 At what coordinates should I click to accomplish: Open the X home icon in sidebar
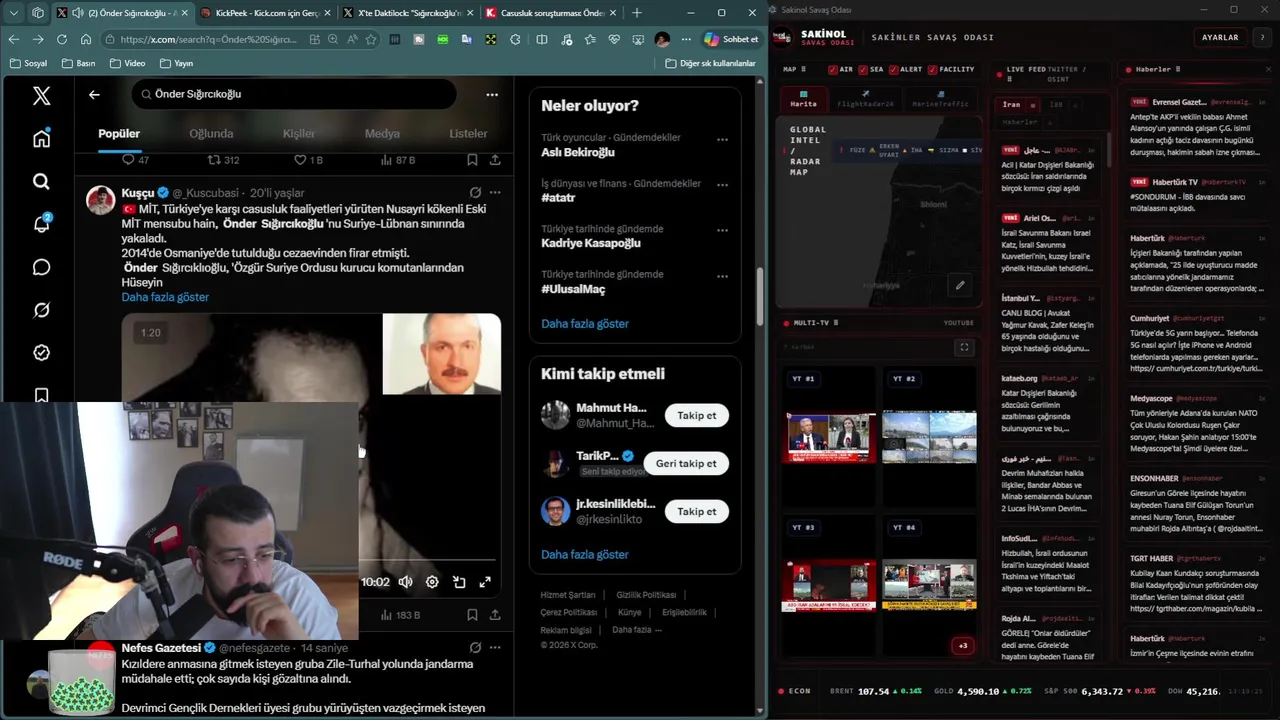41,139
